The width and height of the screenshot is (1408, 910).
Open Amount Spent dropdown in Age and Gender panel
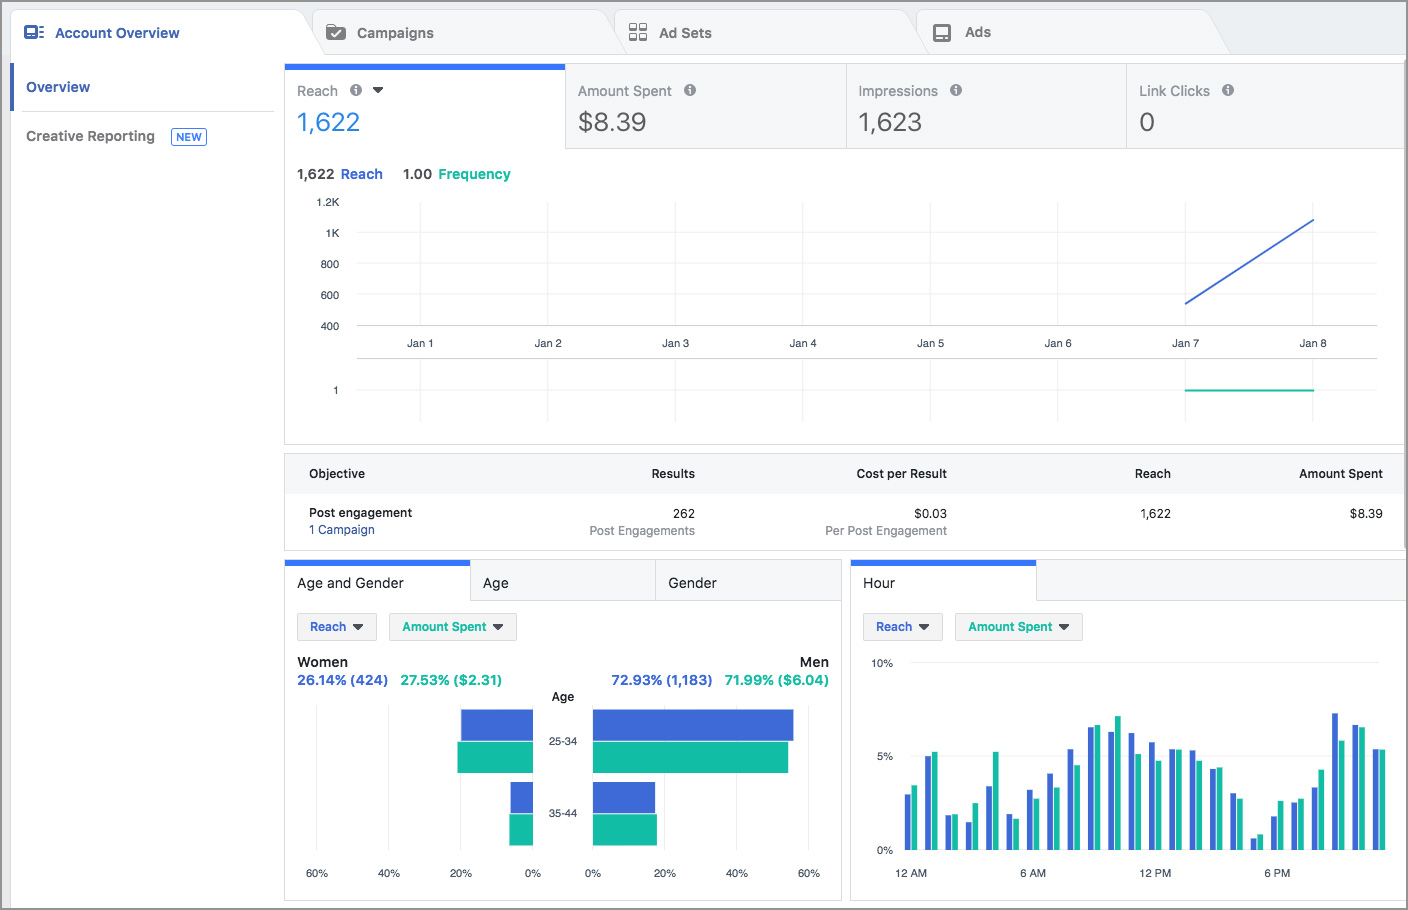452,627
